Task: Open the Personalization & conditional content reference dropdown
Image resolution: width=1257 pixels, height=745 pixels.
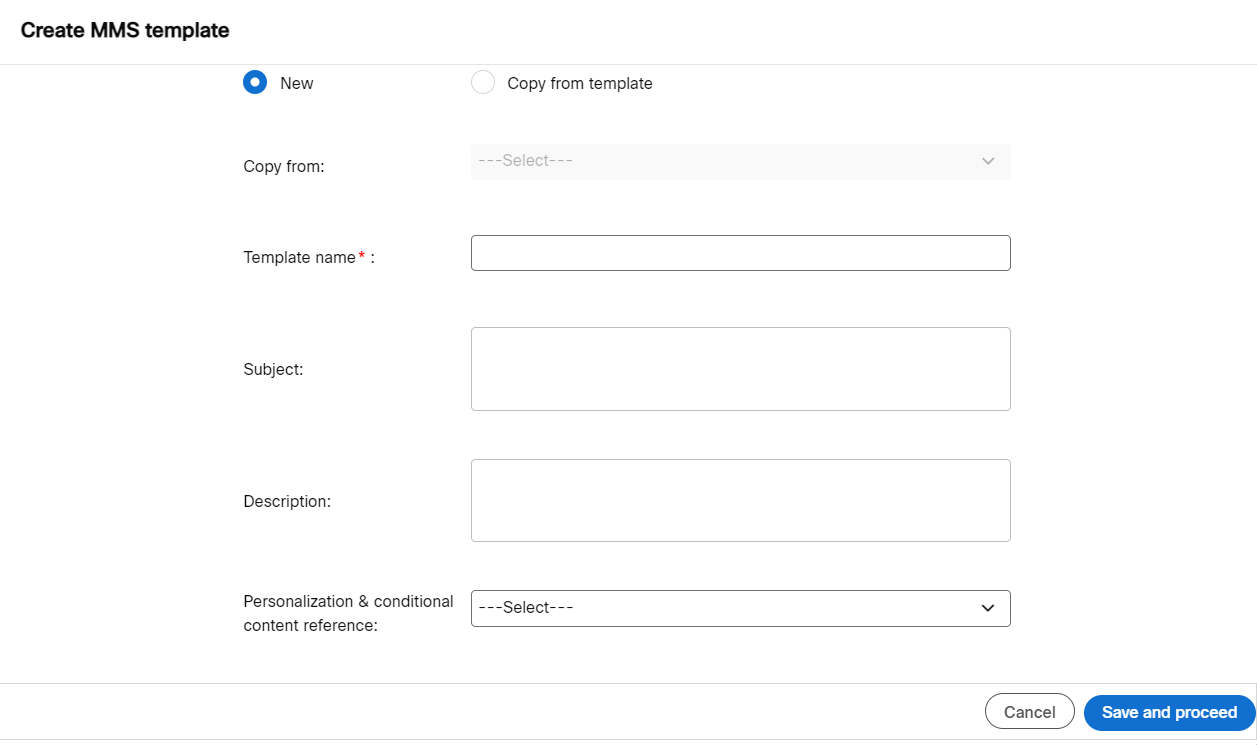Action: pos(740,608)
